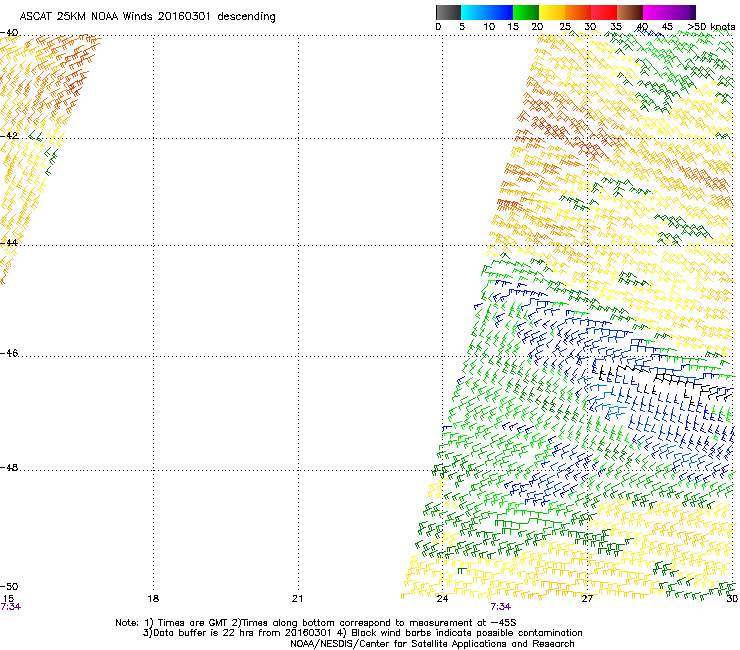Click the '0' label under the color bar
This screenshot has width=740, height=650.
[438, 27]
